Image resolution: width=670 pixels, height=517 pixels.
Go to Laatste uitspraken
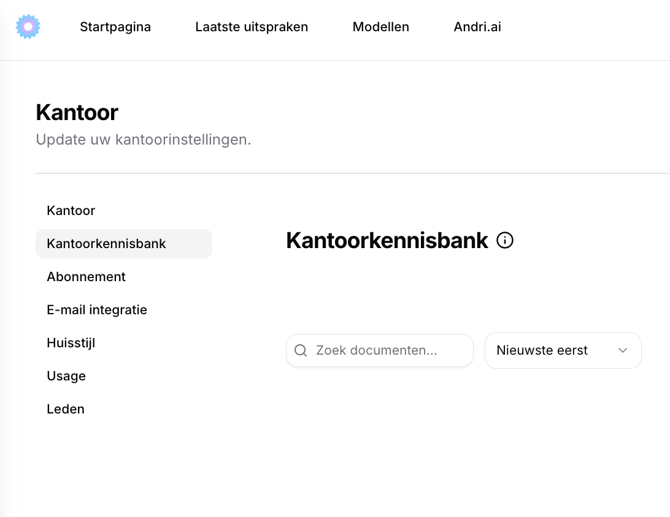[x=251, y=27]
